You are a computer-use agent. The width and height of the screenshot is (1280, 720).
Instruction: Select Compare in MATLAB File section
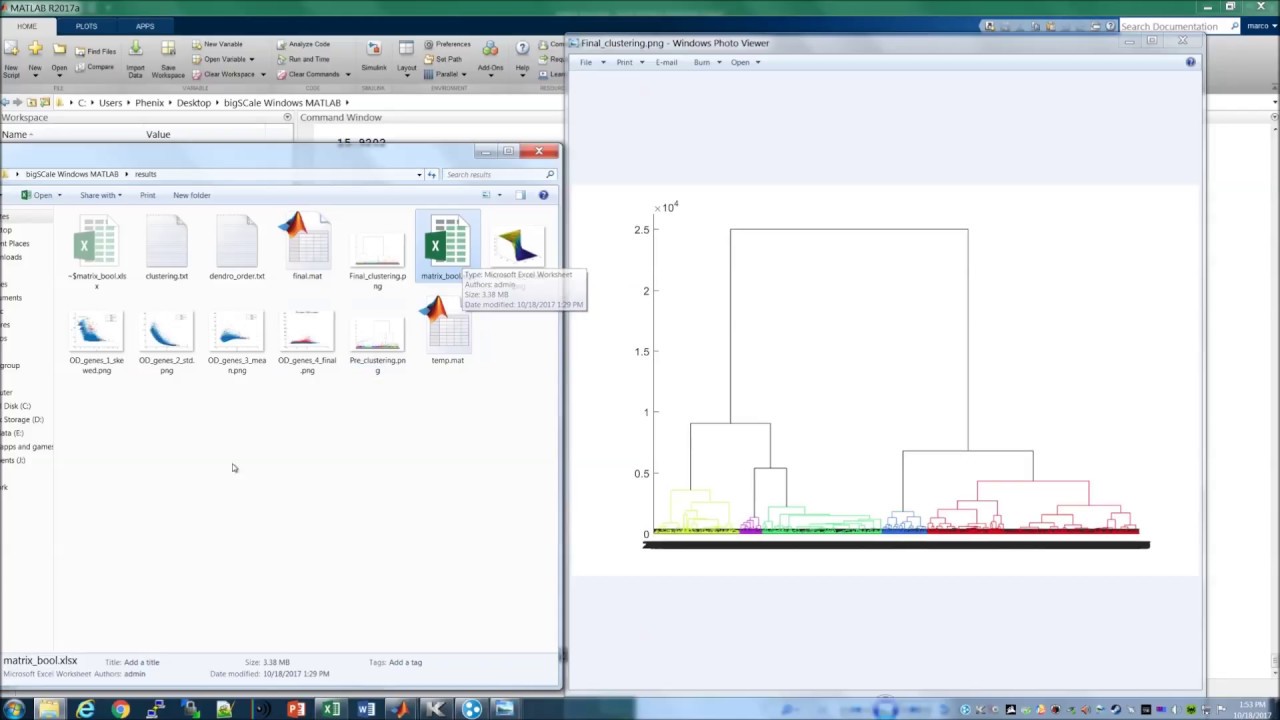tap(95, 67)
